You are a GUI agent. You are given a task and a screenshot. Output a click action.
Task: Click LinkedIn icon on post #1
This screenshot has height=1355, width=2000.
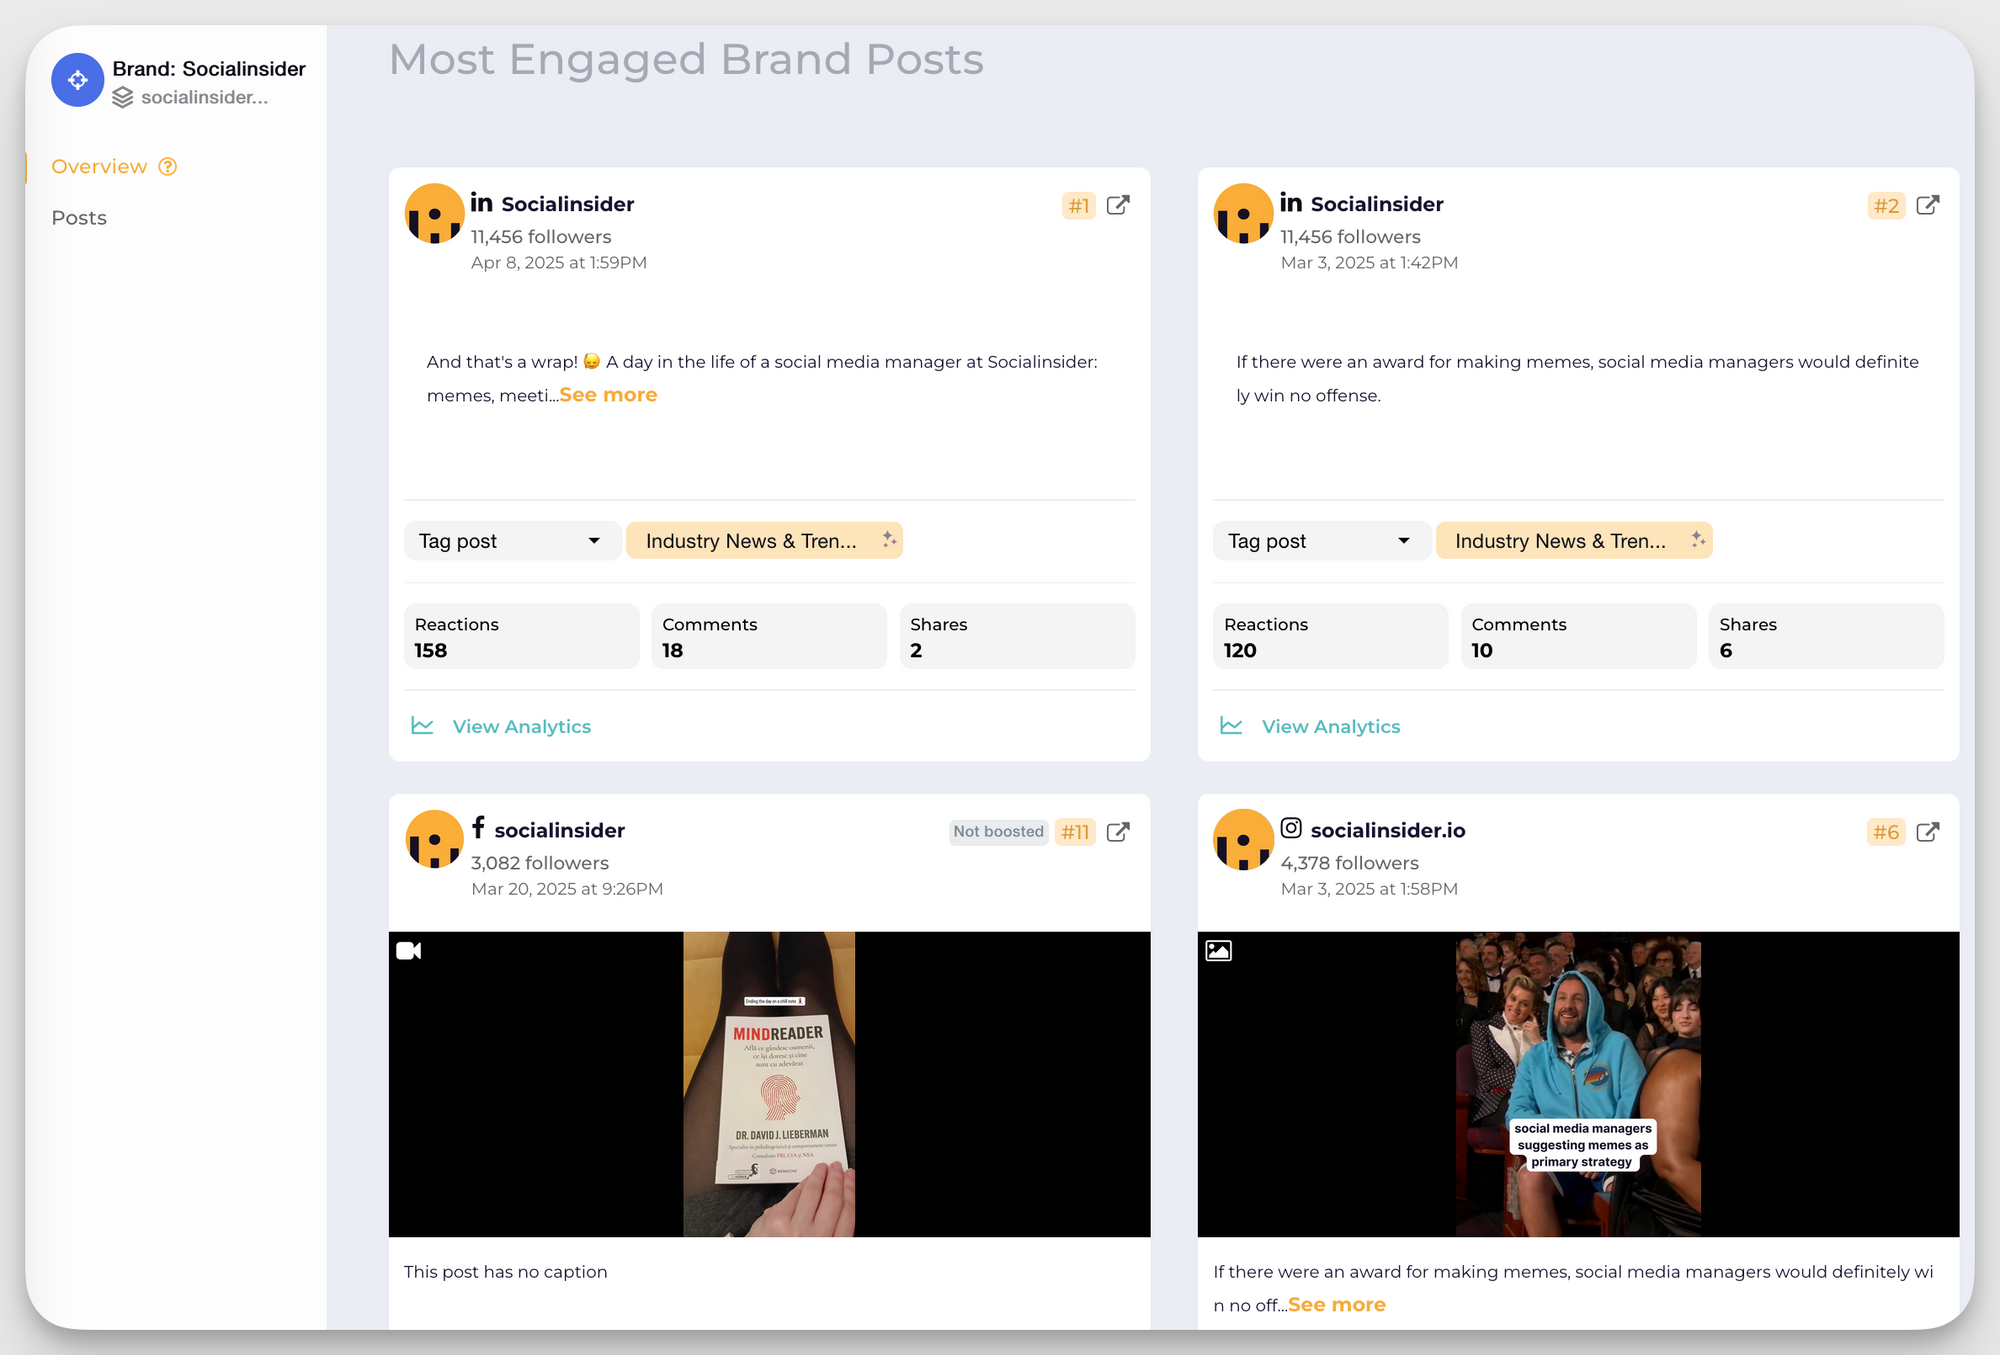[482, 203]
